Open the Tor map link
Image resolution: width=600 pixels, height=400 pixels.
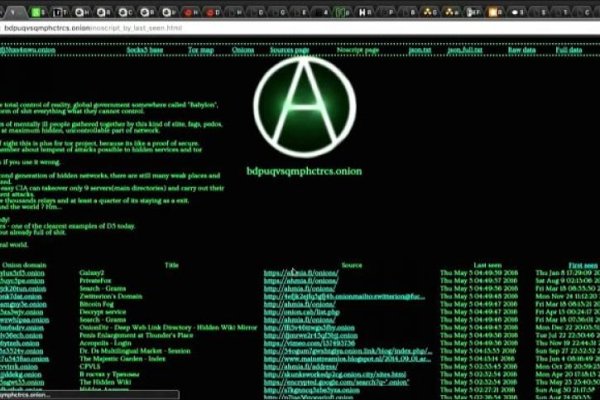201,50
